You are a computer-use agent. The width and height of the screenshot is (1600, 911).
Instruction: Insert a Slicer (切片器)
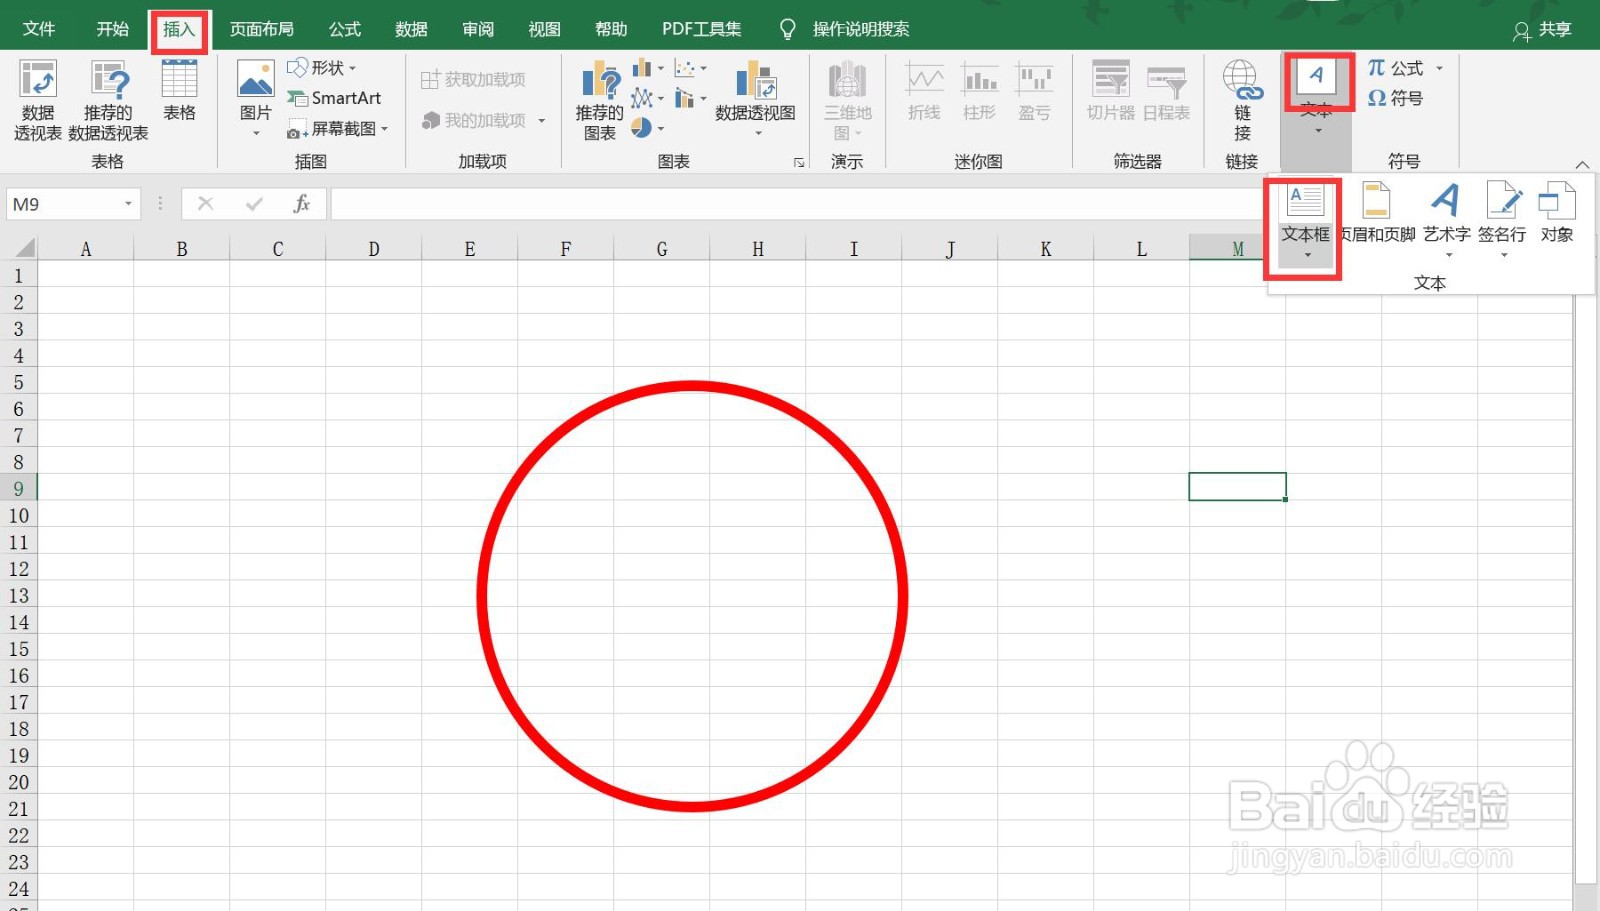(1111, 91)
